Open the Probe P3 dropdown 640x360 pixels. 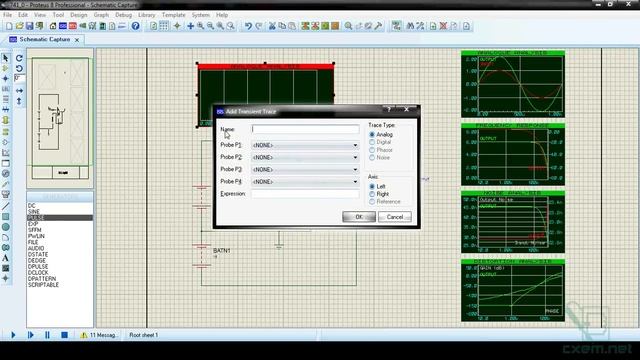pyautogui.click(x=305, y=169)
